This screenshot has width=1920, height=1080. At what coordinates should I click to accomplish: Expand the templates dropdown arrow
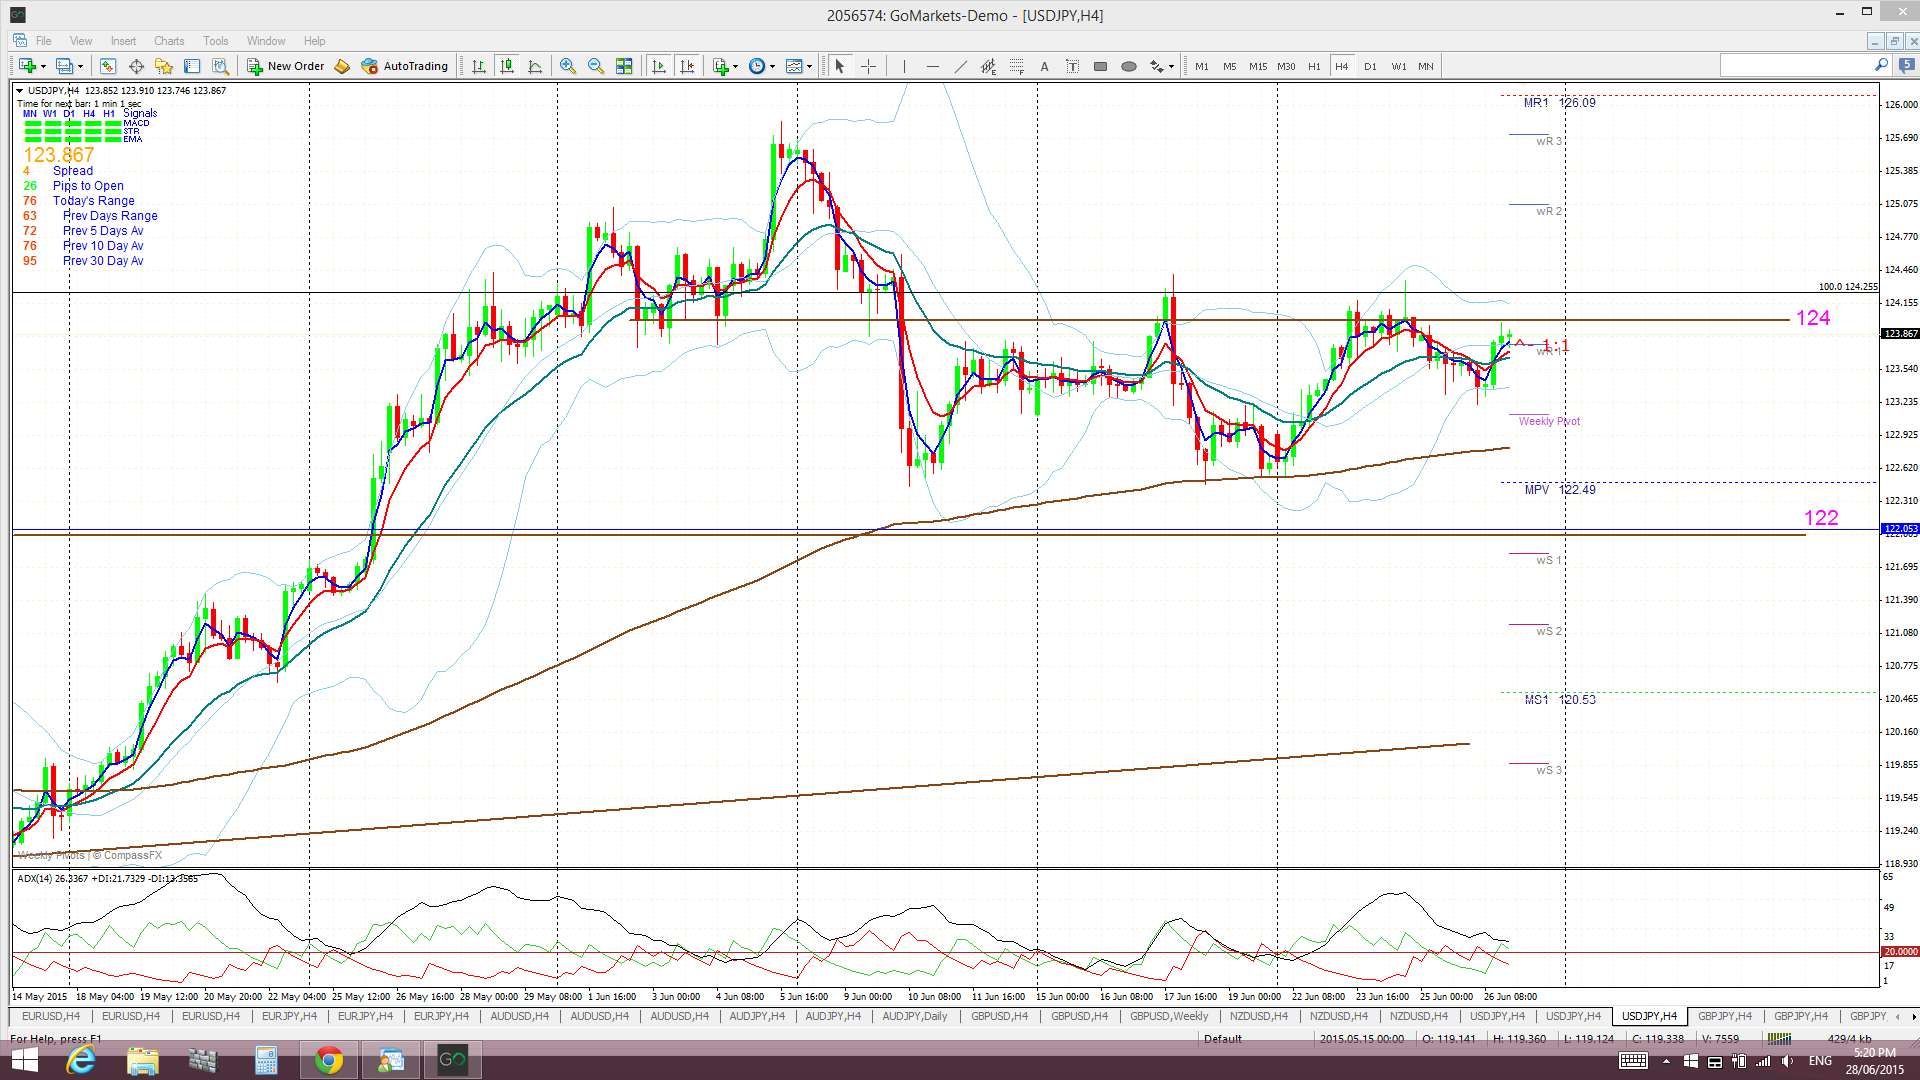coord(809,67)
